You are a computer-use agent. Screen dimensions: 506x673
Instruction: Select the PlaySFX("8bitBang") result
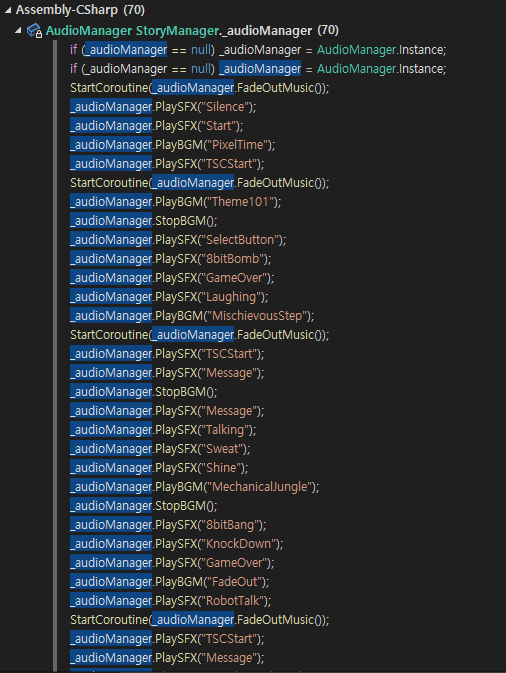pos(168,524)
